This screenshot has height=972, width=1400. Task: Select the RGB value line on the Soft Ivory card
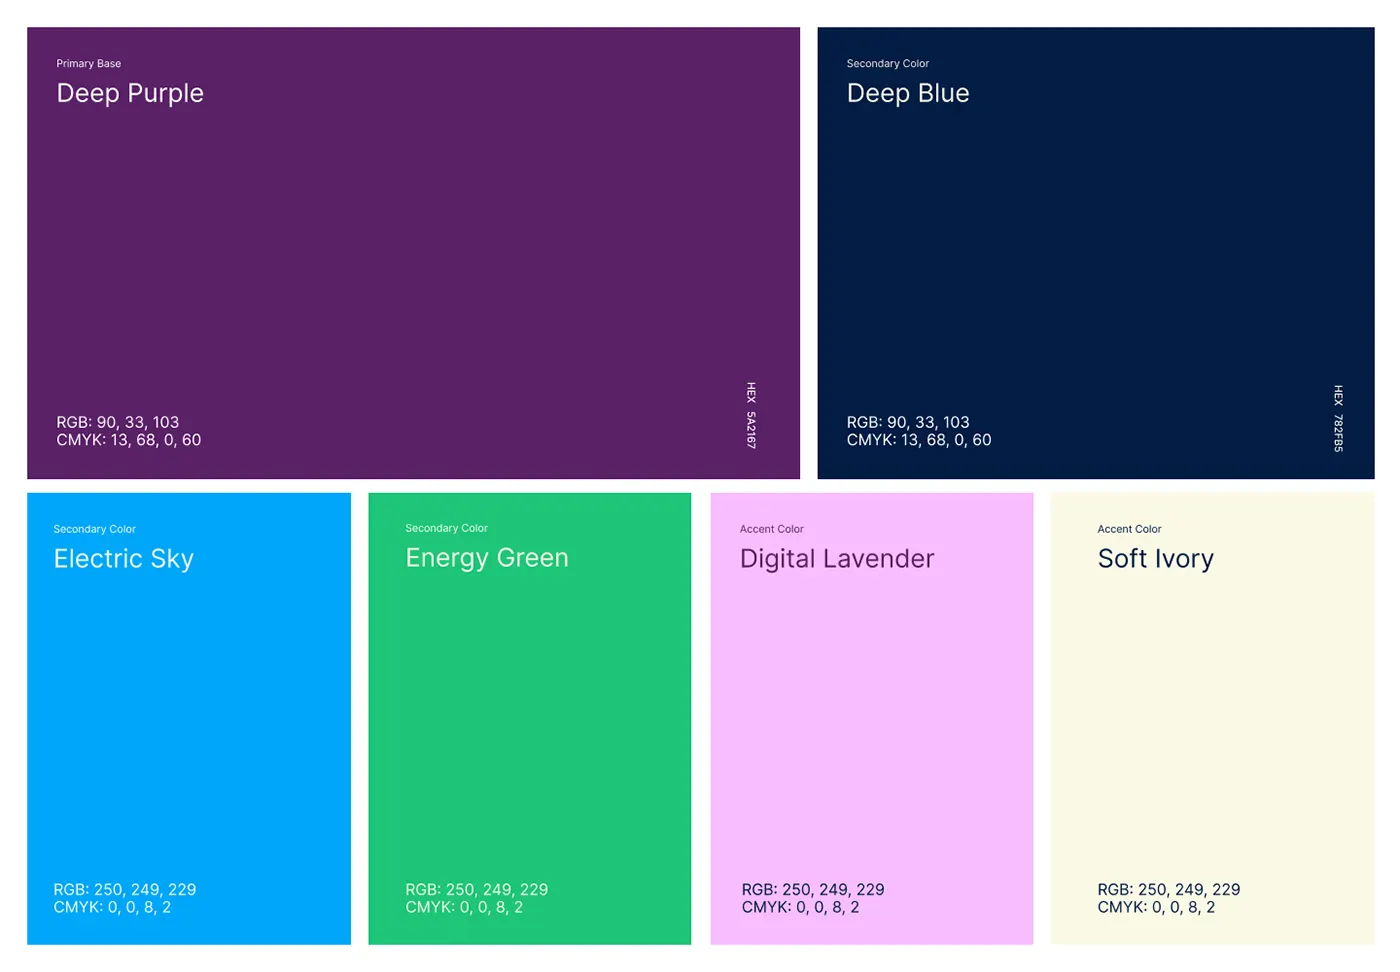[1169, 889]
